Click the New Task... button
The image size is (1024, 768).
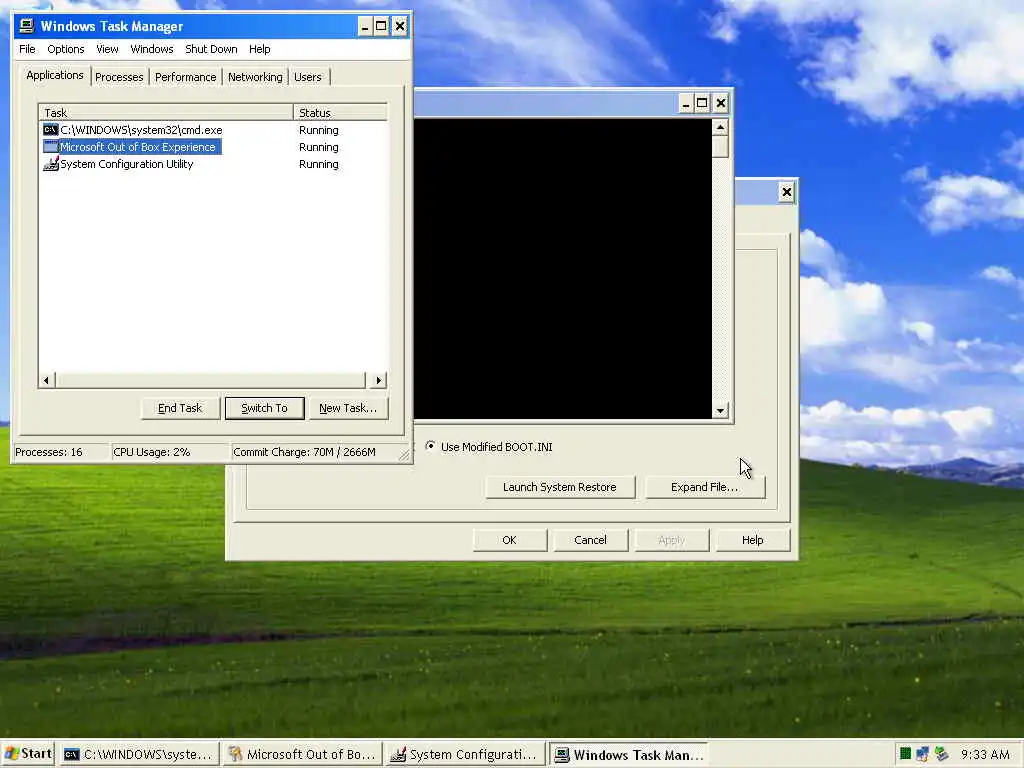coord(348,408)
